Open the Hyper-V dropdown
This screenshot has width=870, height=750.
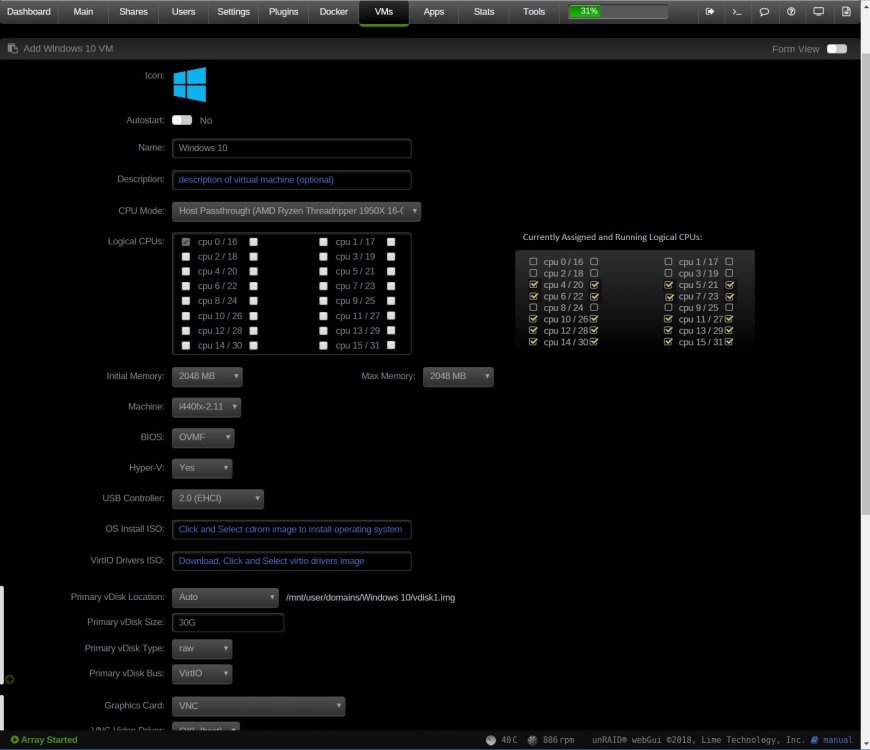click(x=202, y=468)
